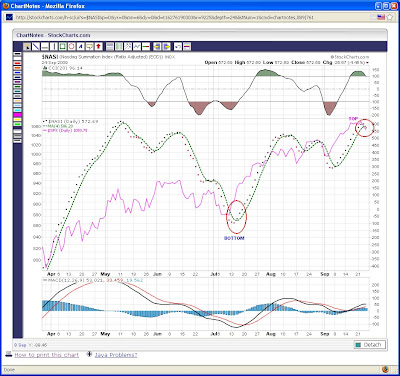Select the green vertical time bands tool
400x376 pixels.
(119, 47)
